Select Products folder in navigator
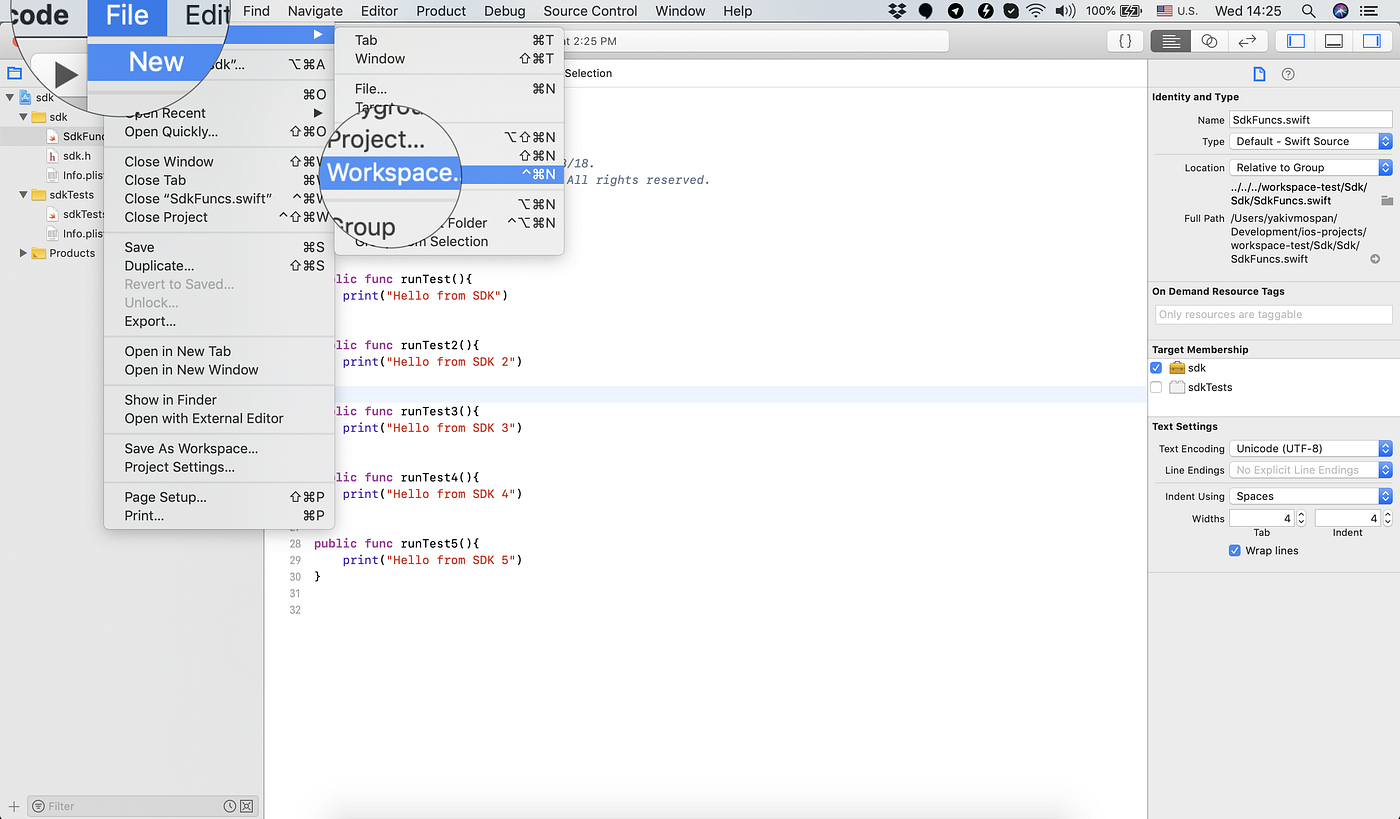Screen dimensions: 1400x819 (x=72, y=253)
